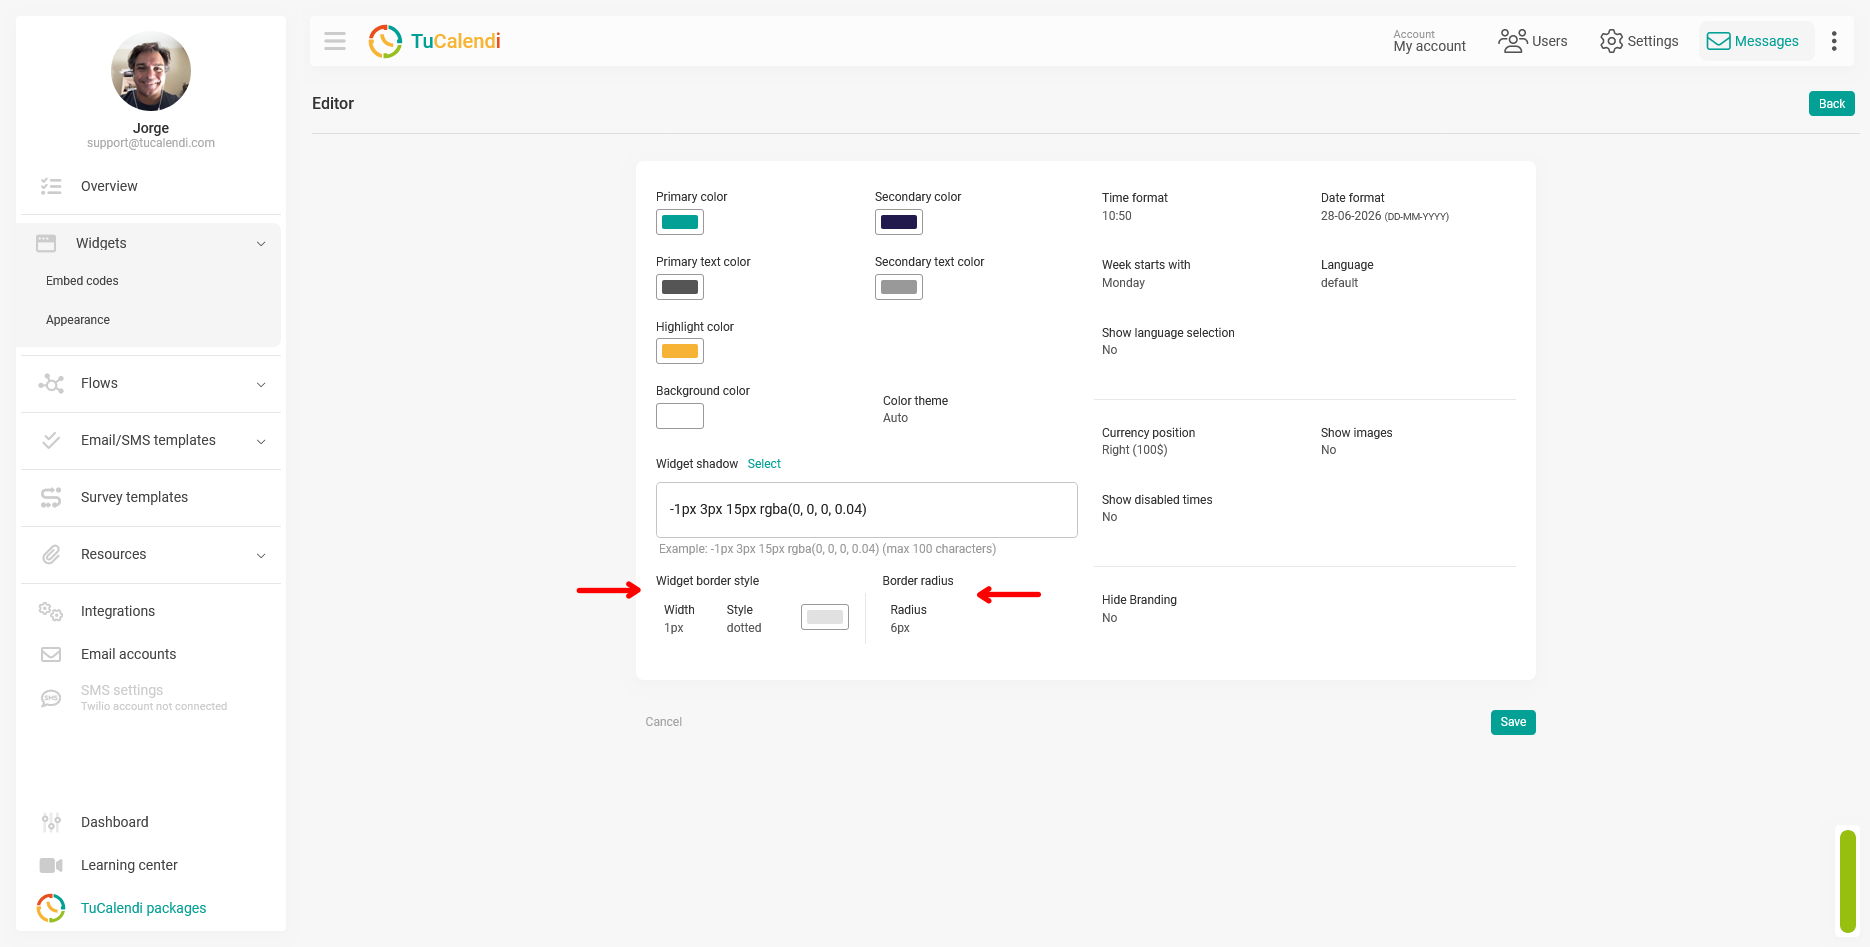The image size is (1870, 947).
Task: Open the Primary color swatch
Action: point(680,222)
